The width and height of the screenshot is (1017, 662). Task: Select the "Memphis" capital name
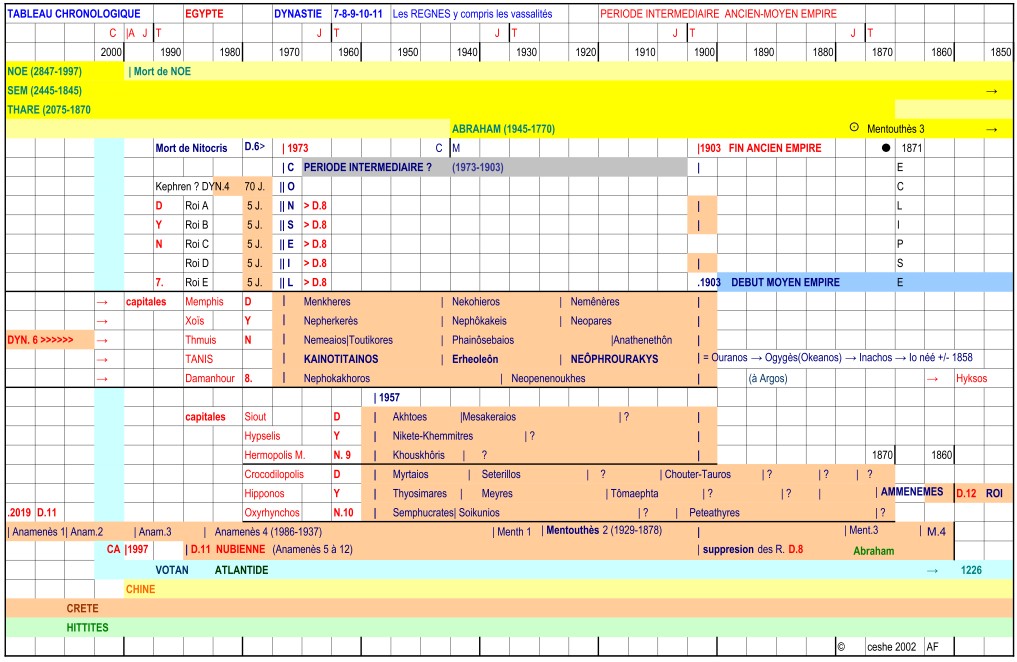[204, 302]
